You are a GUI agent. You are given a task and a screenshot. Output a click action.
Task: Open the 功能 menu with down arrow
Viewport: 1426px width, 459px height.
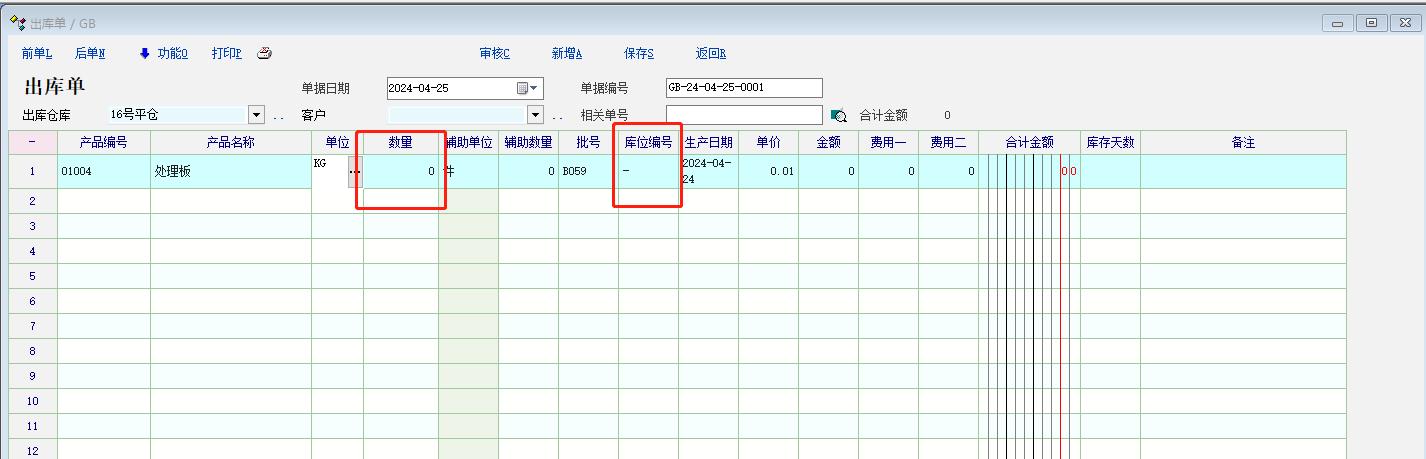pyautogui.click(x=165, y=54)
